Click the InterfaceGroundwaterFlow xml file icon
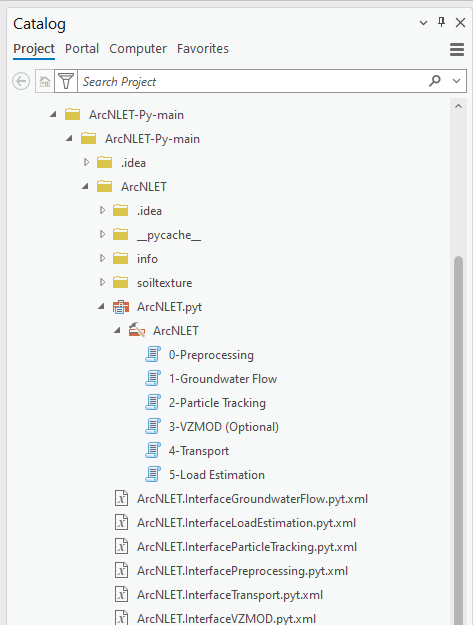Screen dimensions: 473x625 click(122, 499)
